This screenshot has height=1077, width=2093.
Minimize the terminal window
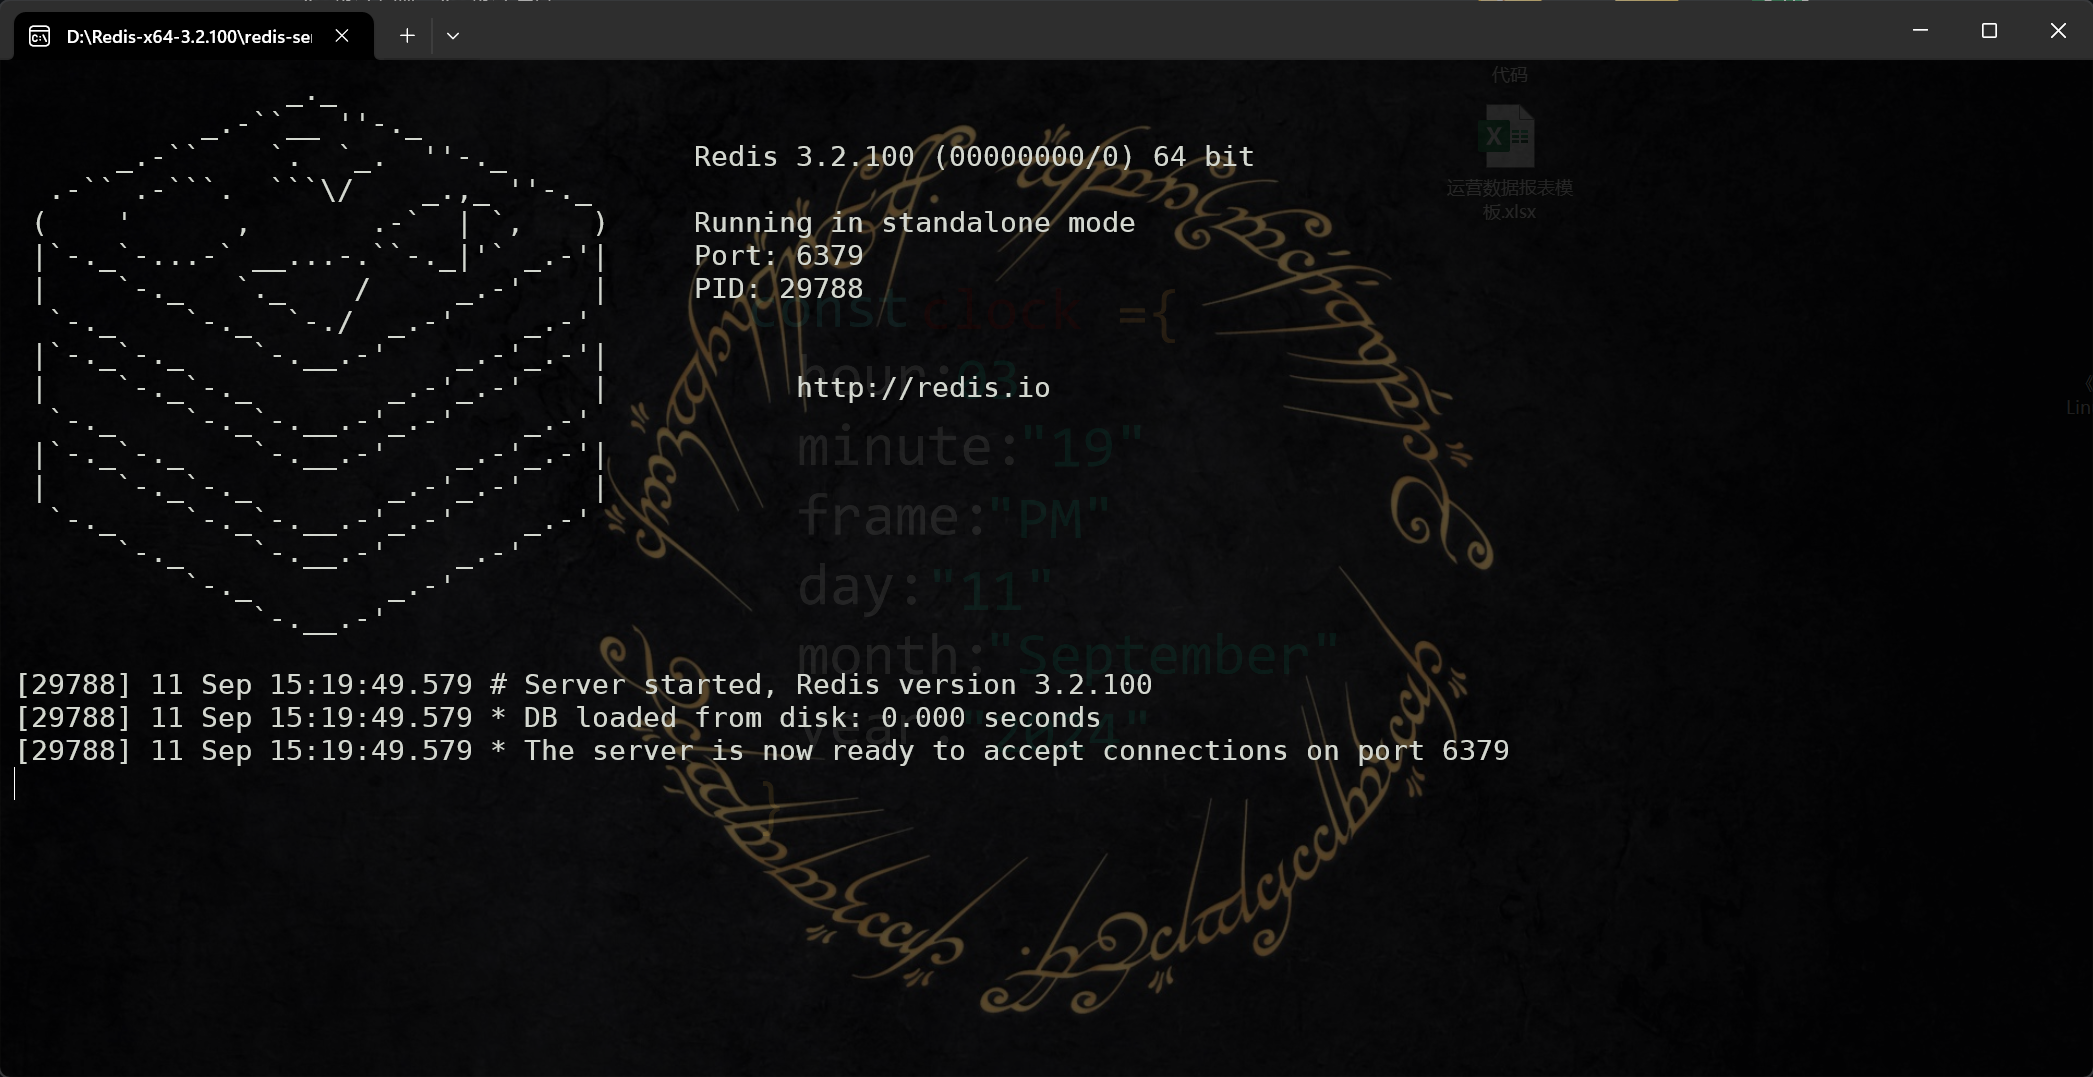click(1920, 31)
